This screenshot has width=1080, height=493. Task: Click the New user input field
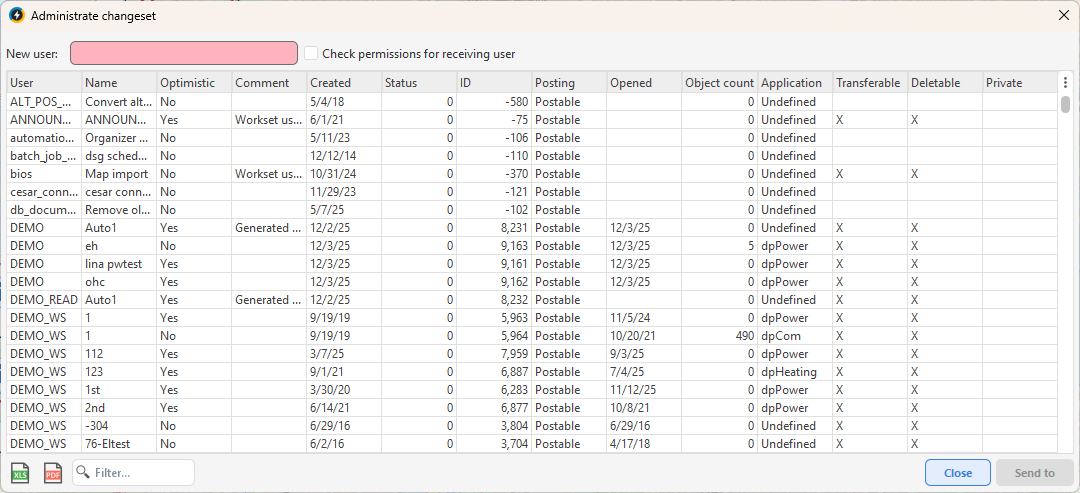184,53
